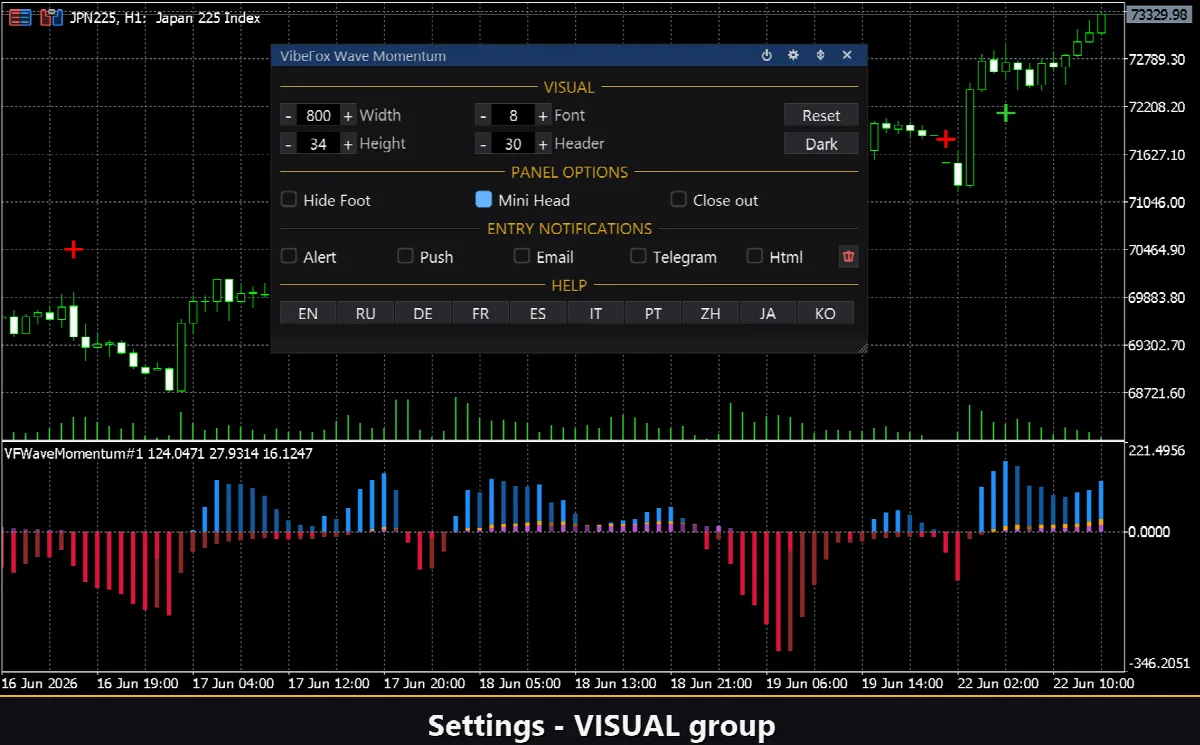Select ZH help language
The height and width of the screenshot is (745, 1200).
tap(710, 313)
